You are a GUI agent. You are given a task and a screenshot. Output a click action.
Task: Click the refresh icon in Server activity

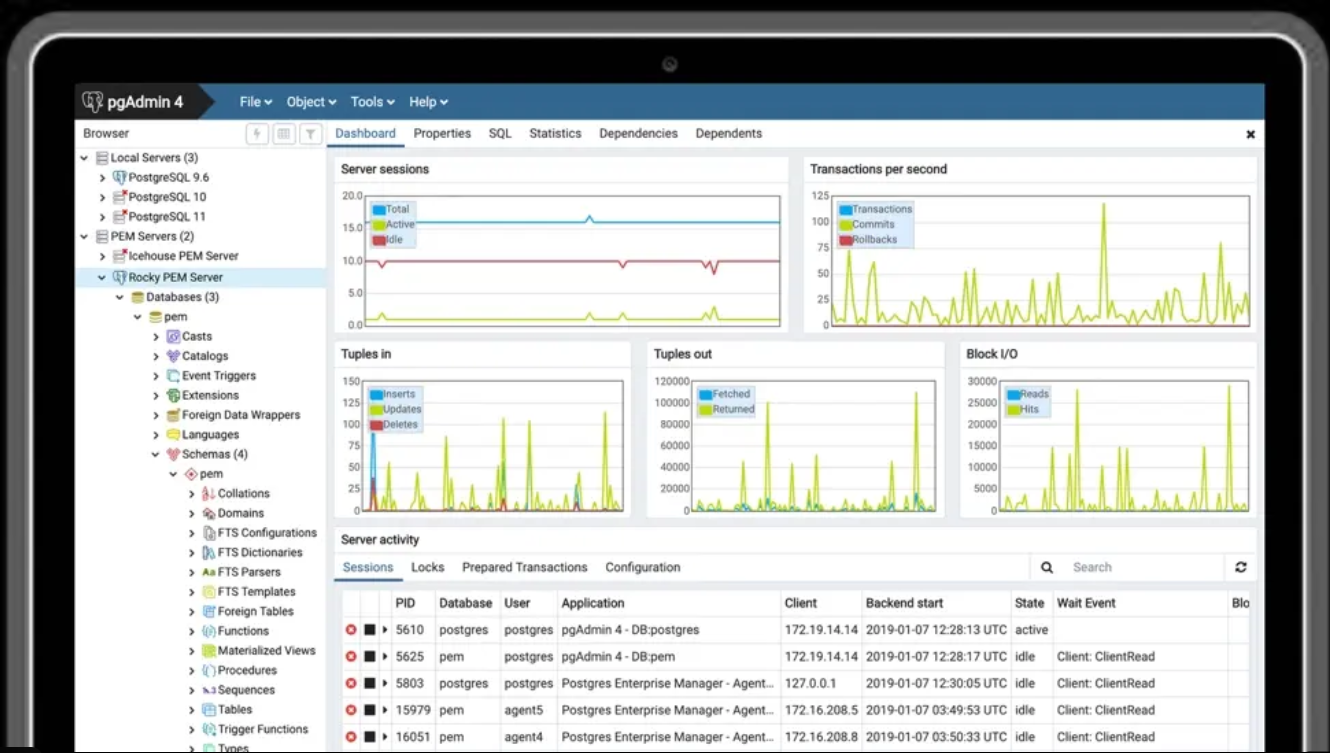coord(1240,567)
